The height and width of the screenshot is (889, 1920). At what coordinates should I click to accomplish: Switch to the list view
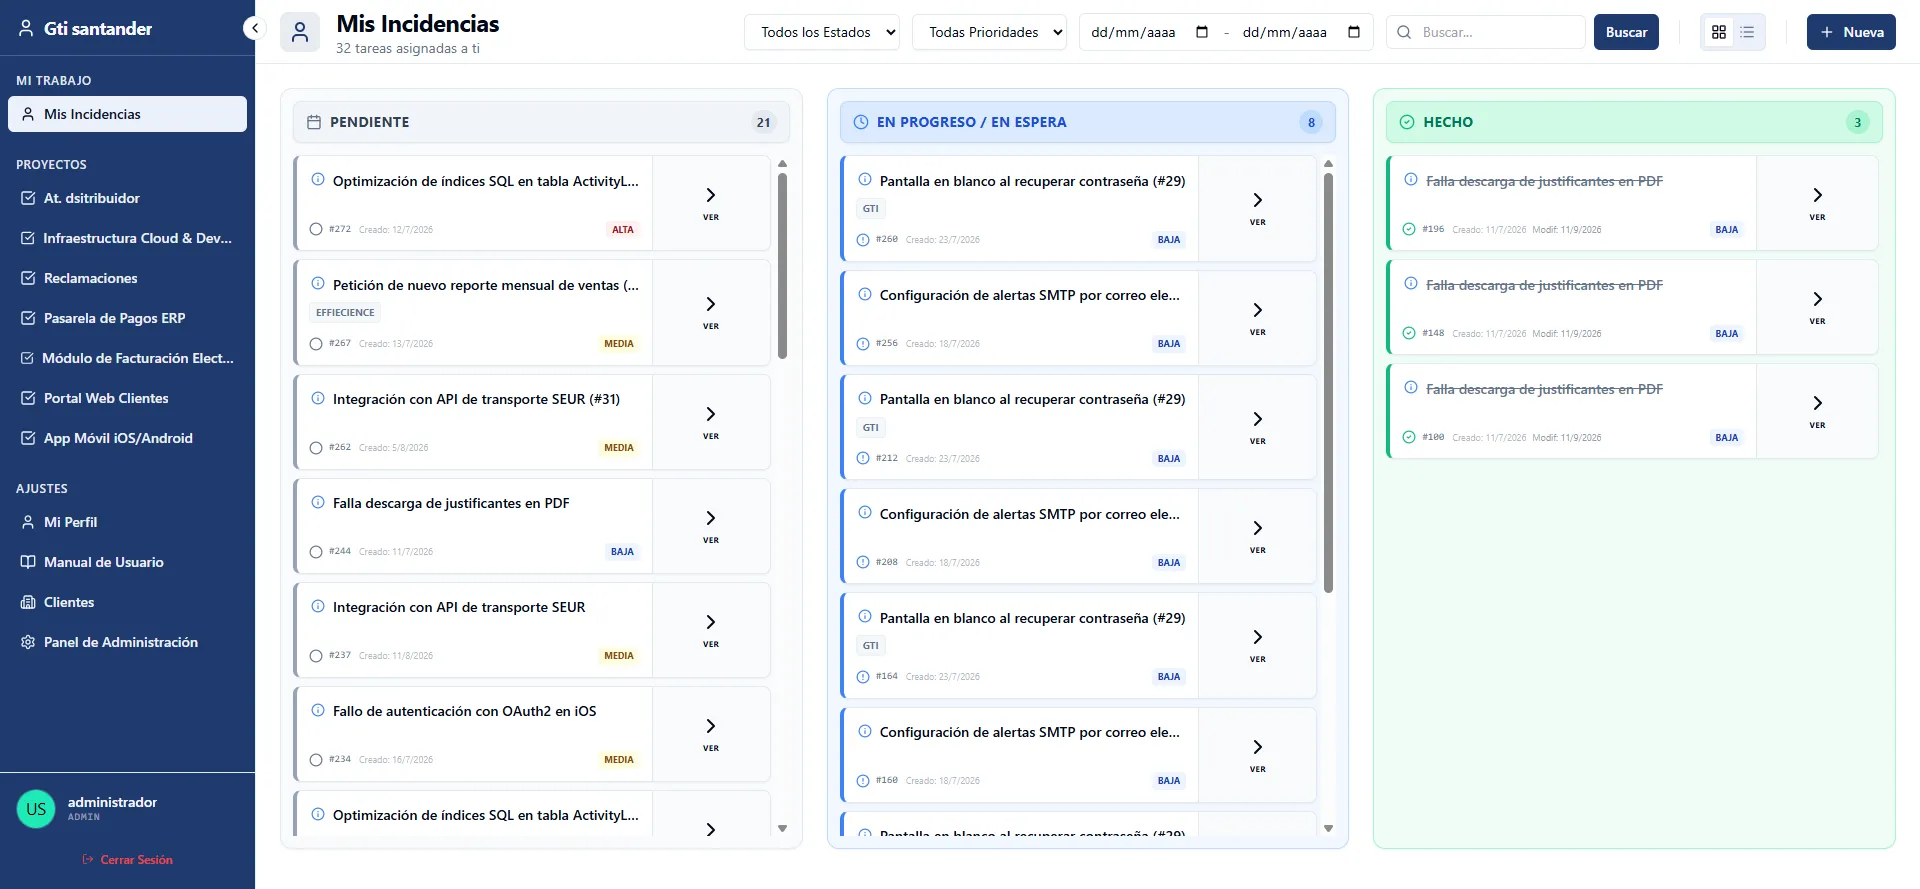click(1747, 32)
